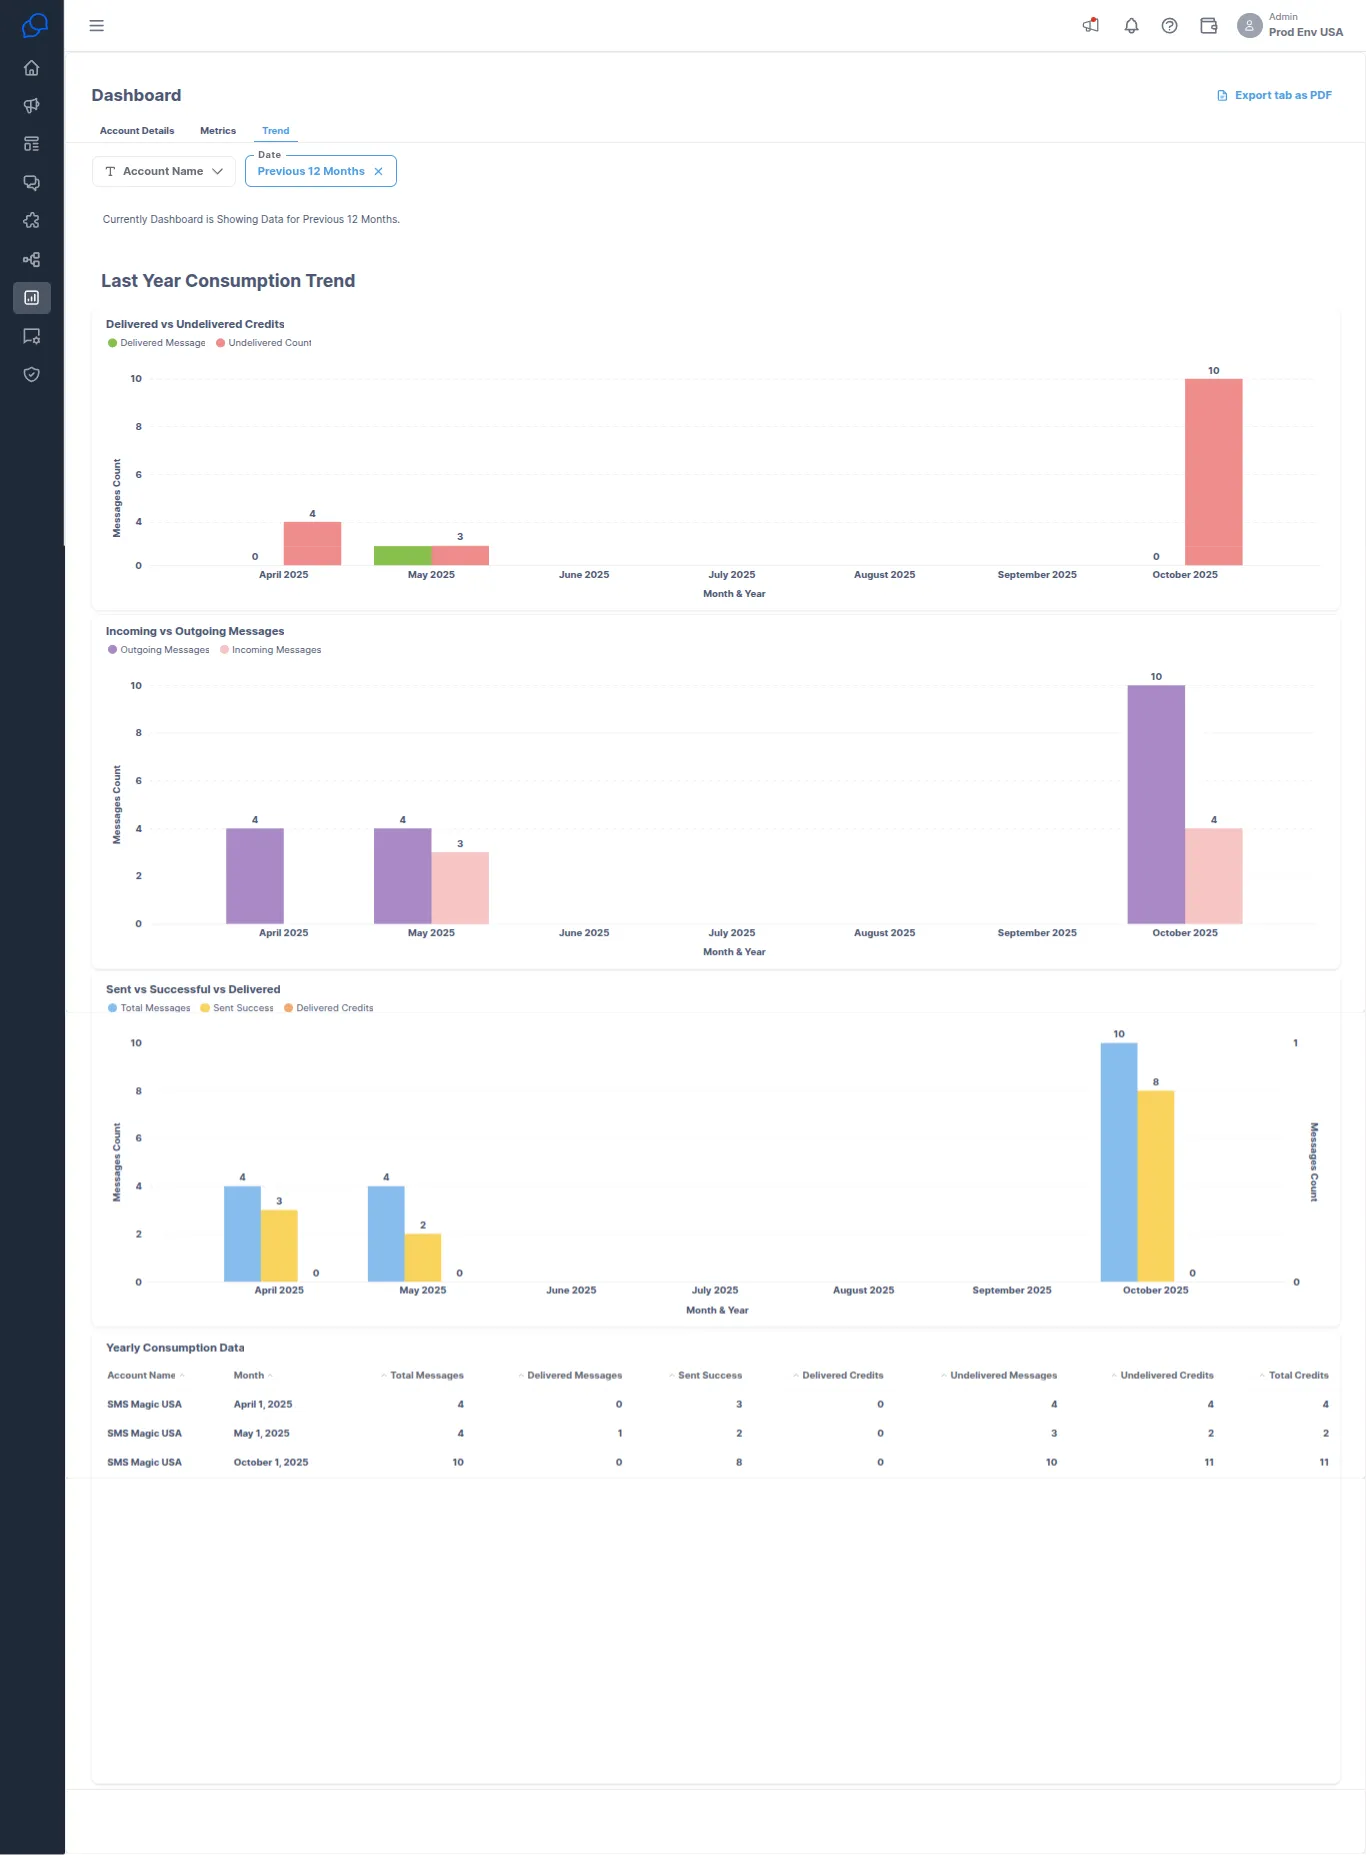The width and height of the screenshot is (1366, 1859).
Task: Open the wallet icon in the top bar
Action: click(1209, 26)
